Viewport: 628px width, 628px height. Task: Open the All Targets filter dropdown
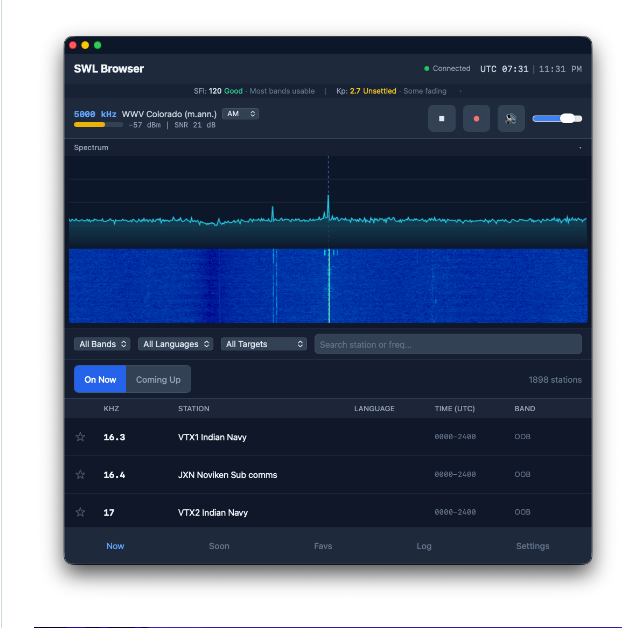(x=264, y=344)
